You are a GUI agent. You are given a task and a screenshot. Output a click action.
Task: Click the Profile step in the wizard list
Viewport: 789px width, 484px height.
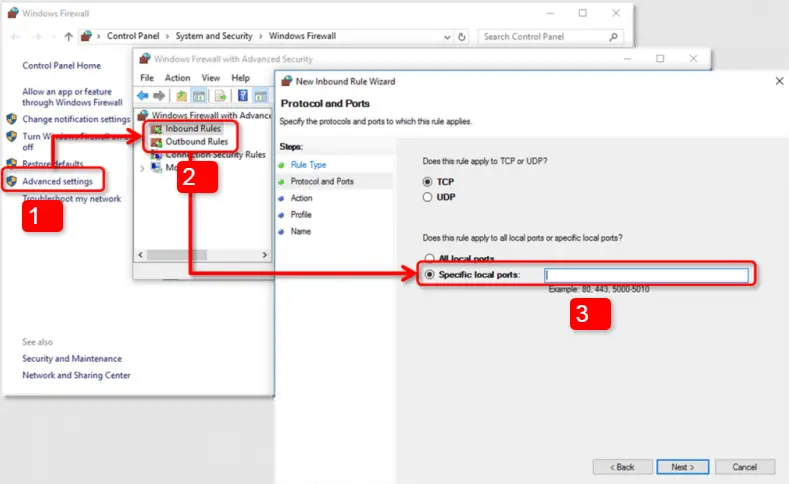coord(301,215)
